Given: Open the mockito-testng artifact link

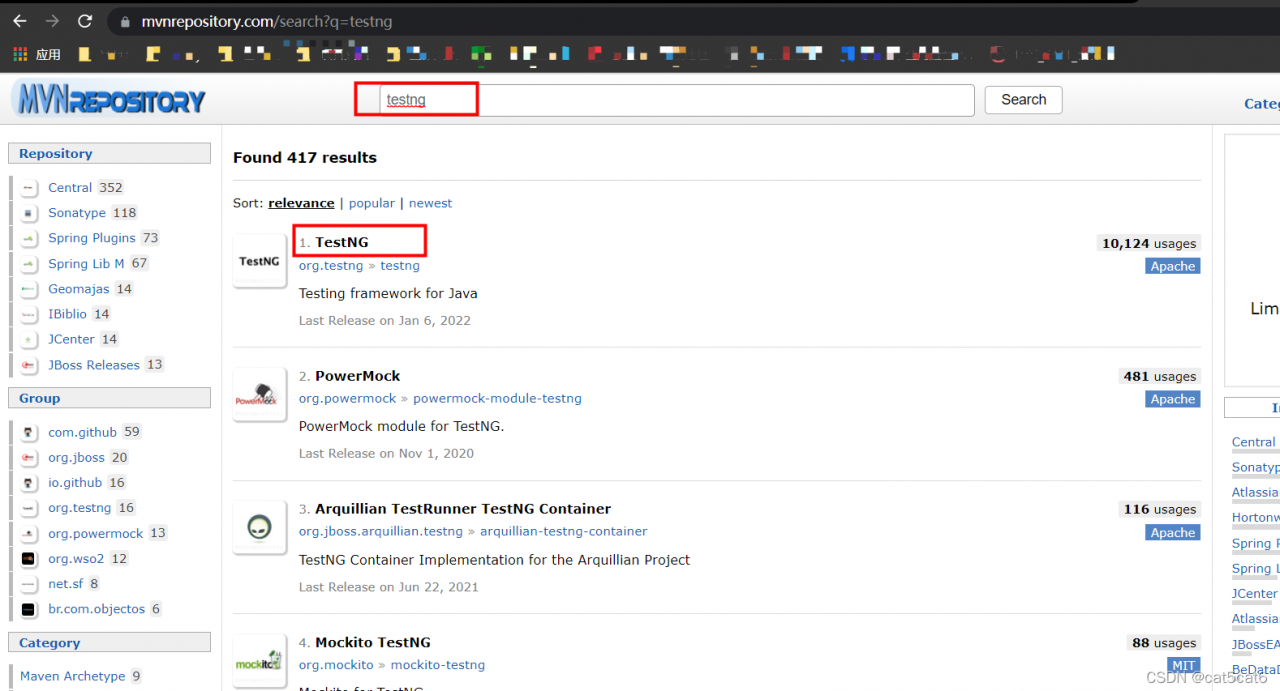Looking at the screenshot, I should tap(438, 665).
